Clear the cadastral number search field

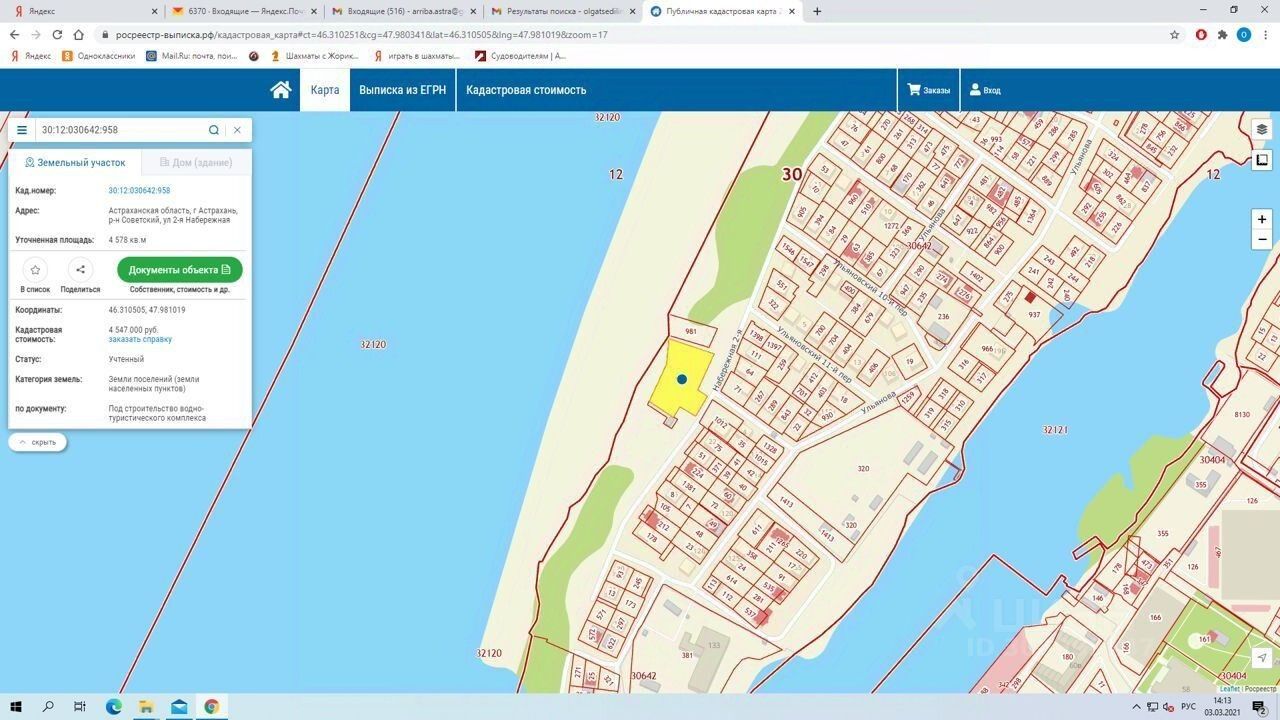coord(237,130)
